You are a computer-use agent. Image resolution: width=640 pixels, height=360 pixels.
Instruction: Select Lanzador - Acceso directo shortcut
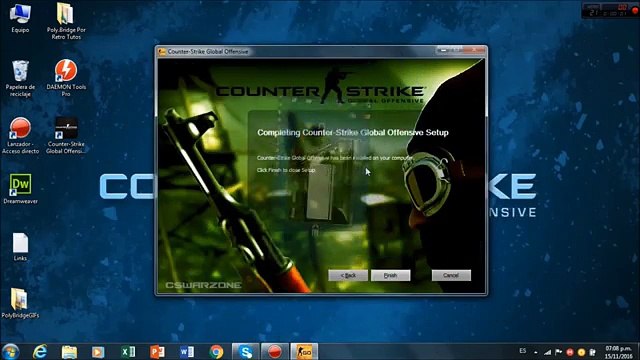20,136
